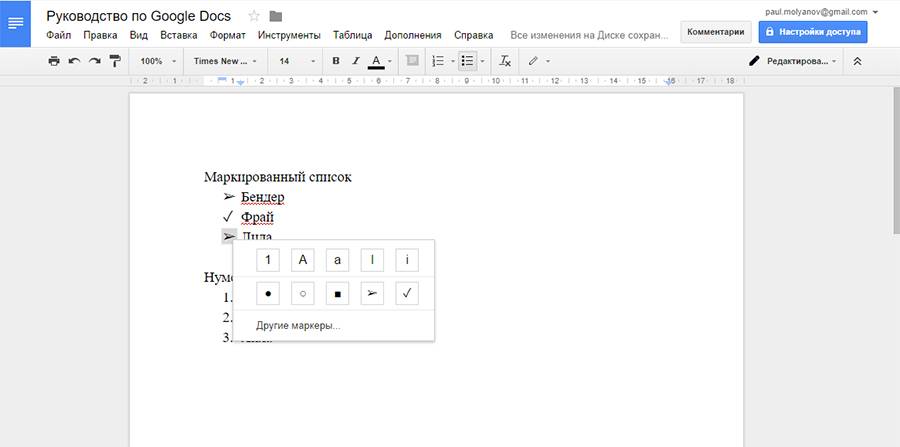Open Другие маркеры option
This screenshot has height=447, width=900.
click(x=298, y=326)
